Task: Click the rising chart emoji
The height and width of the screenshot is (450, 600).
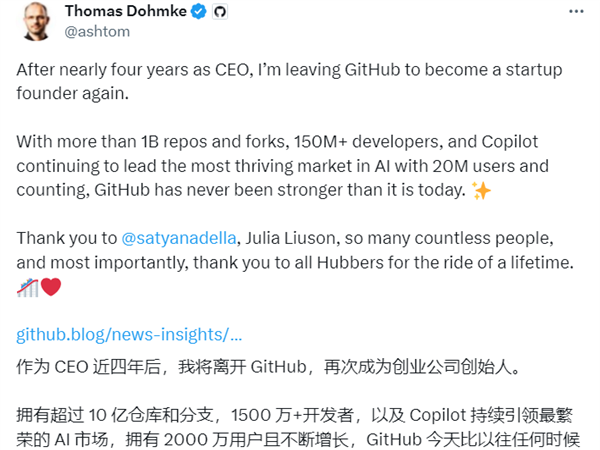Action: coord(28,288)
